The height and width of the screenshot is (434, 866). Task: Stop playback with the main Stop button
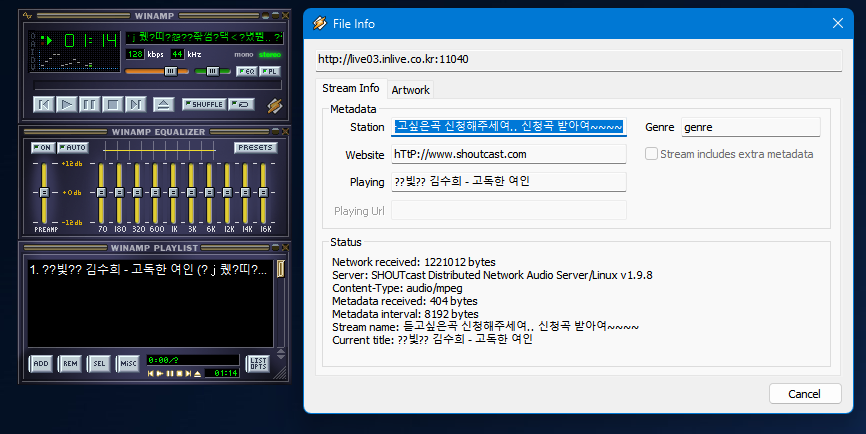point(113,104)
